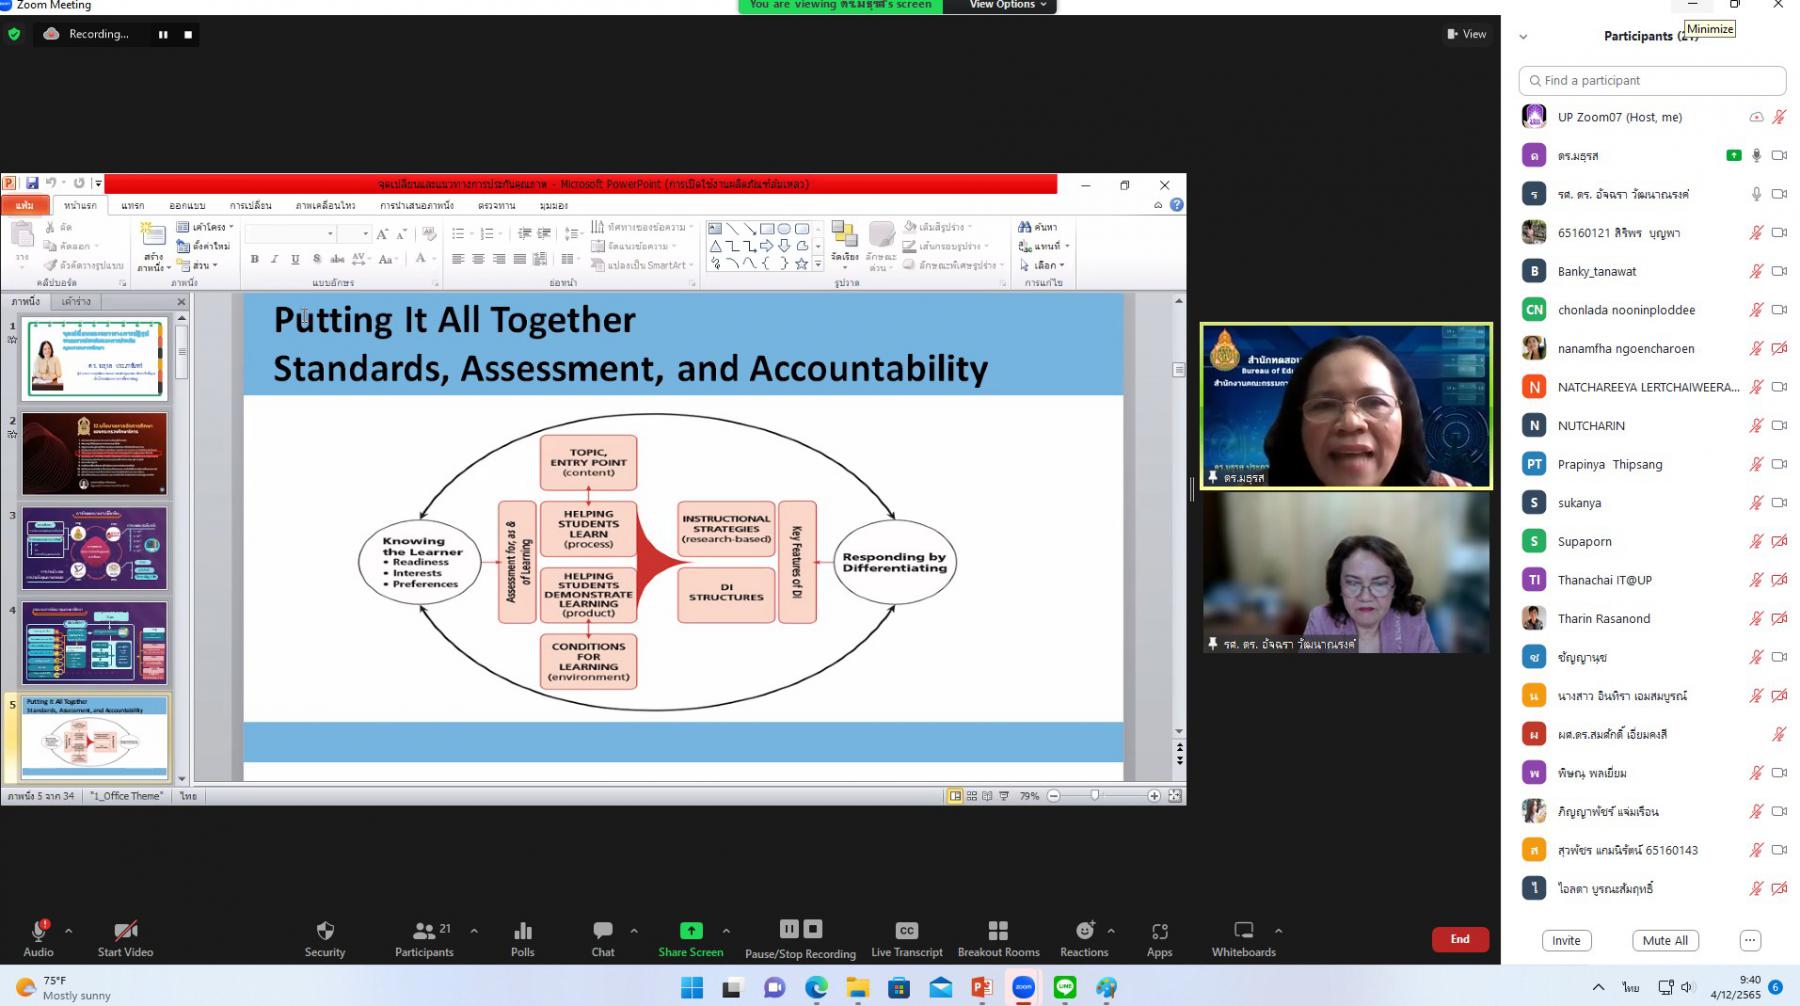Select slide 3 thumbnail
1800x1006 pixels.
95,548
